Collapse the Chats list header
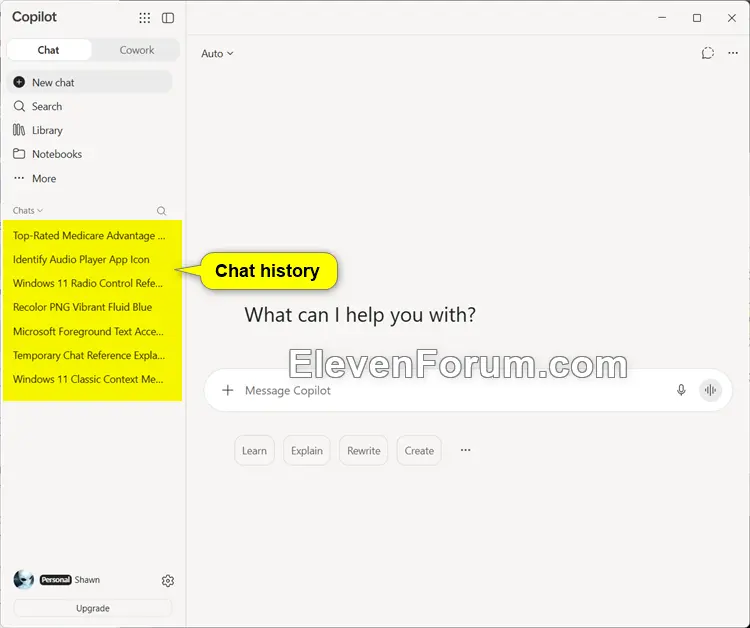The image size is (750, 628). [28, 210]
